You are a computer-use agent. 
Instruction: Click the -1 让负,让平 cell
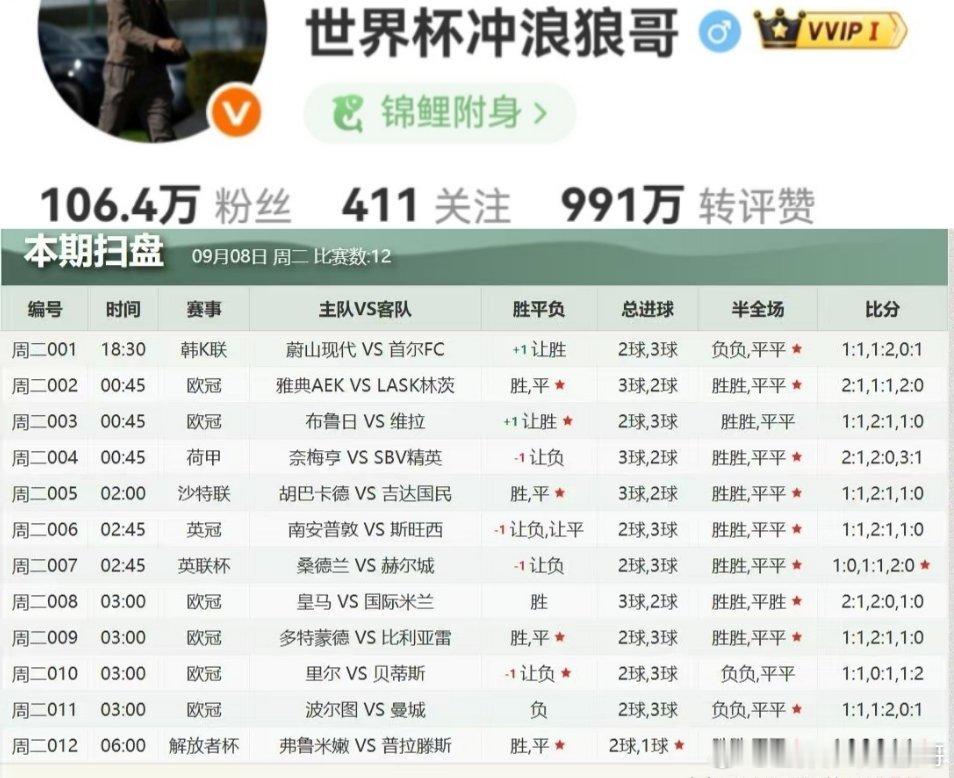point(538,530)
